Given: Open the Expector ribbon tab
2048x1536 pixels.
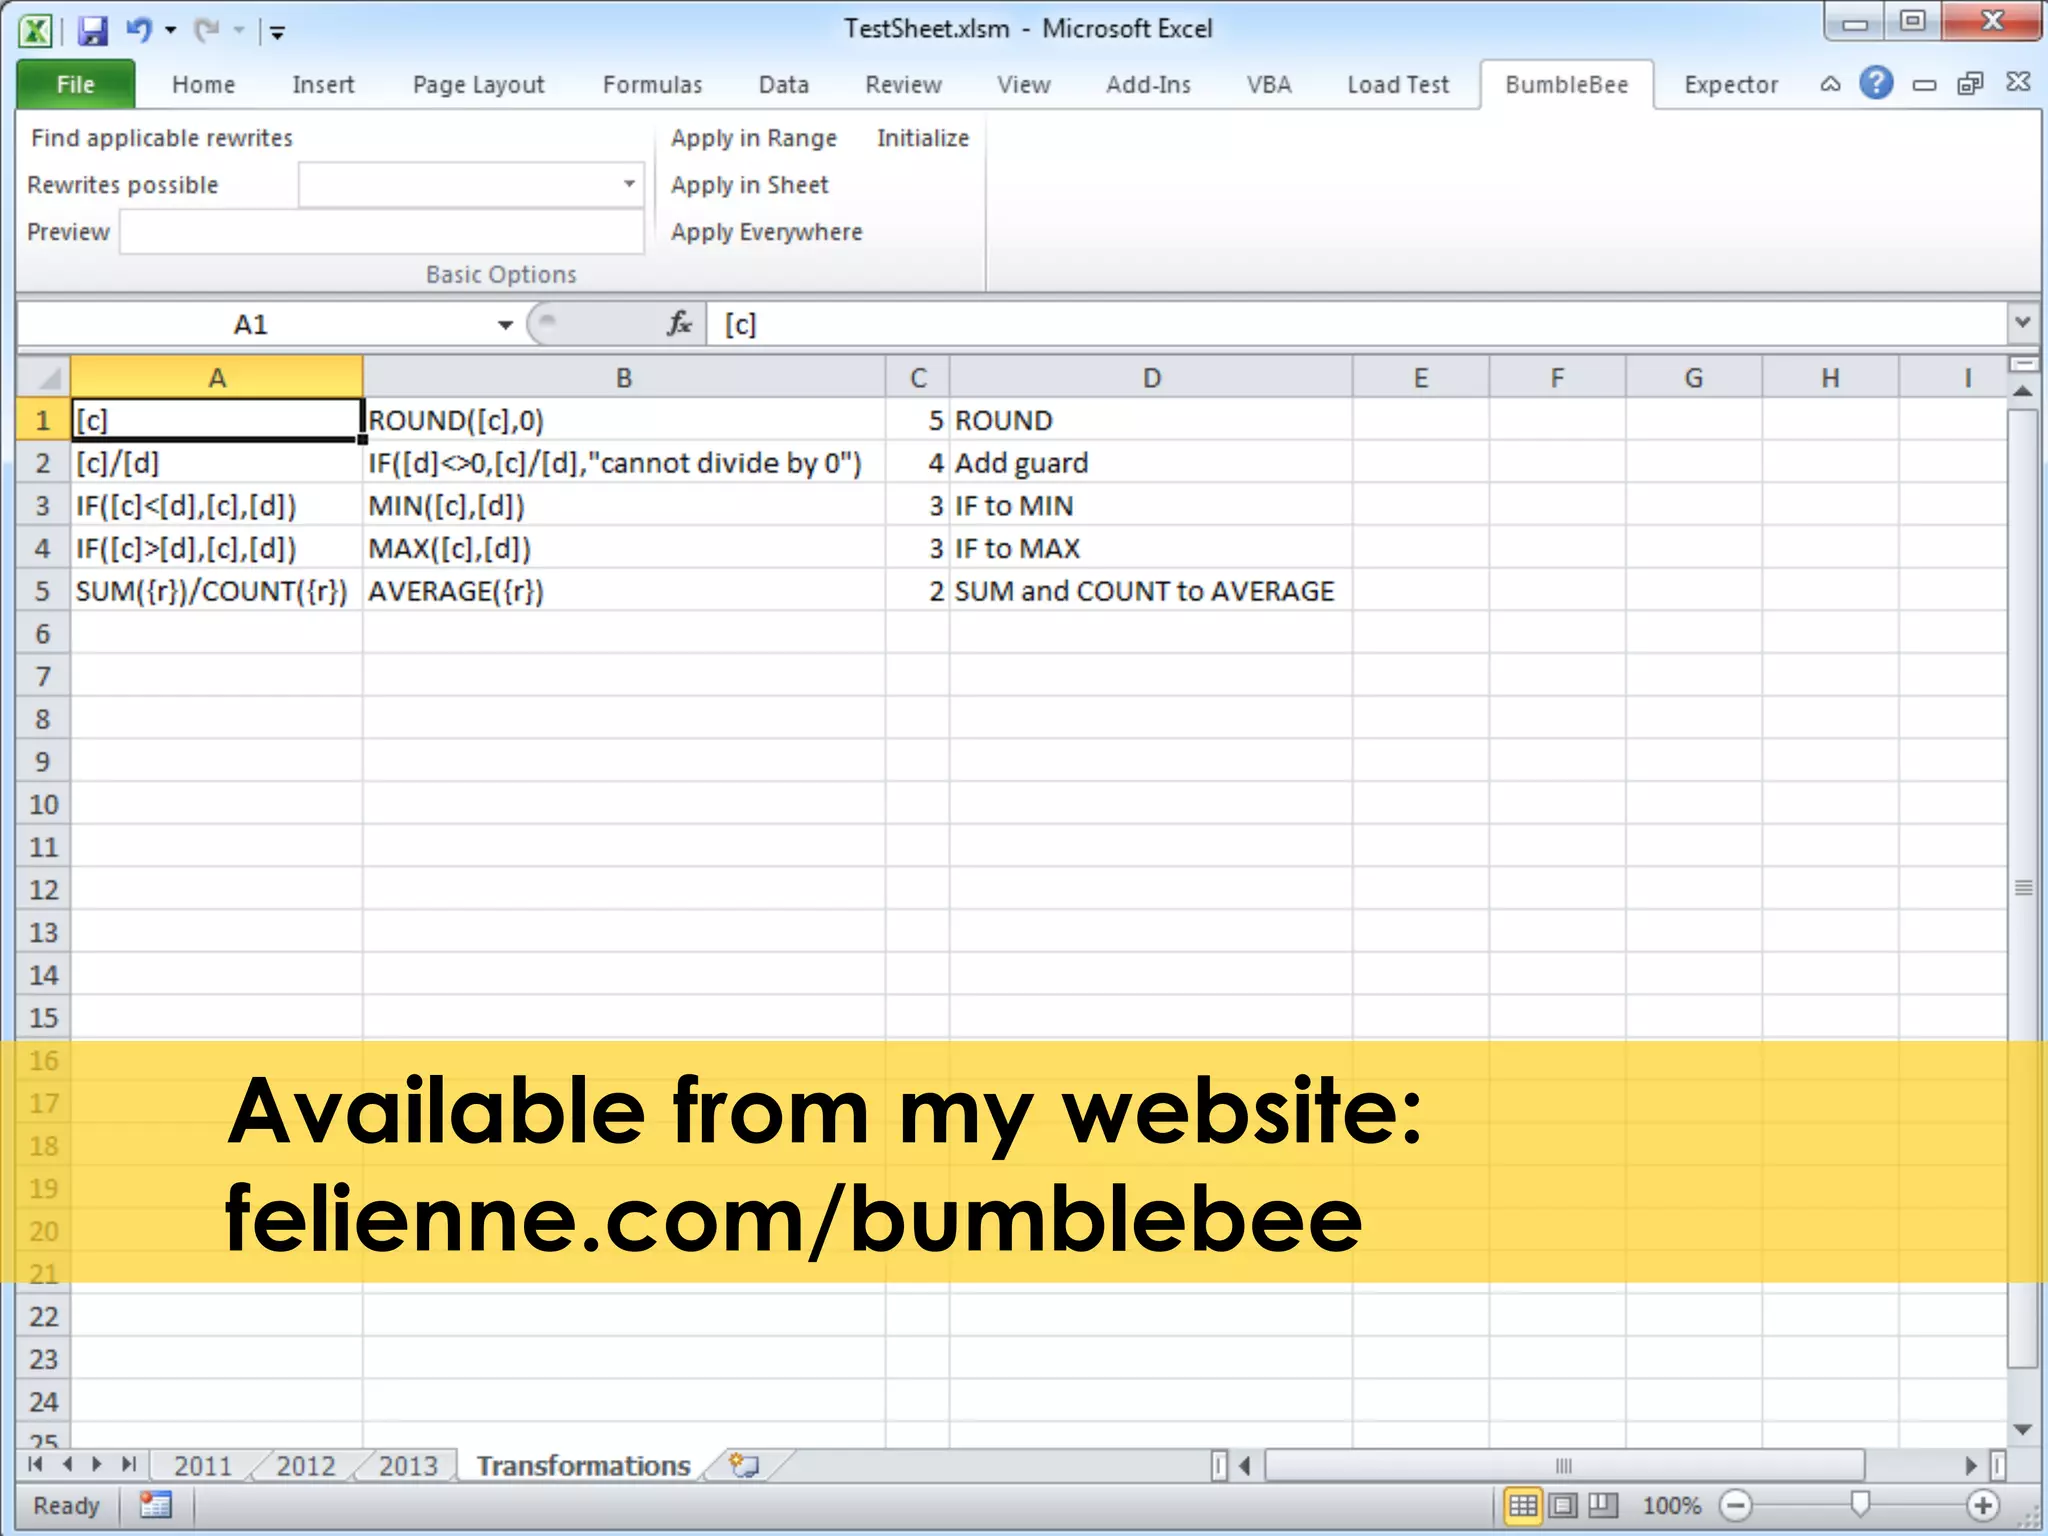Looking at the screenshot, I should [x=1730, y=84].
